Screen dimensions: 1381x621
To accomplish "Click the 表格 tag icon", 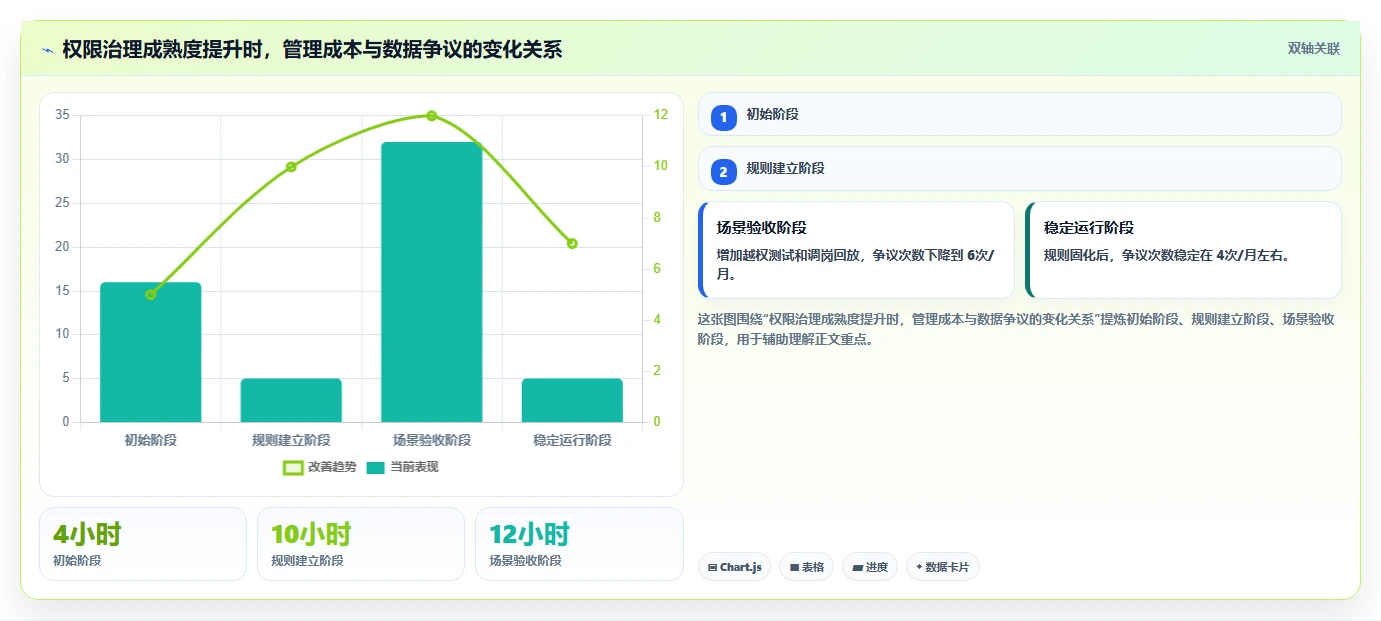I will pyautogui.click(x=794, y=567).
